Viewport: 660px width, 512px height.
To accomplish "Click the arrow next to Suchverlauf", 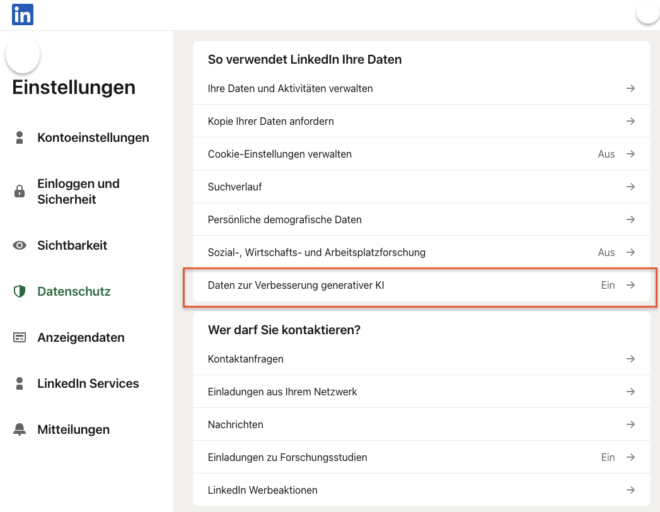I will (630, 187).
